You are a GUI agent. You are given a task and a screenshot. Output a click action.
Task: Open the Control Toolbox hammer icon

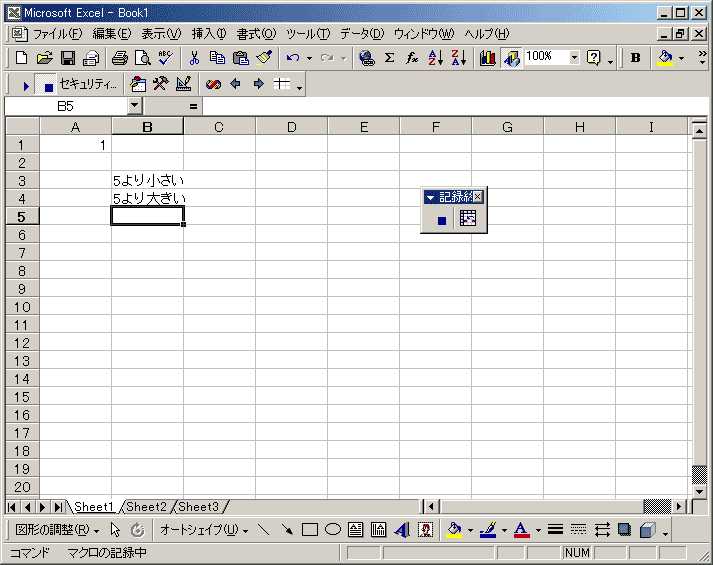(161, 84)
